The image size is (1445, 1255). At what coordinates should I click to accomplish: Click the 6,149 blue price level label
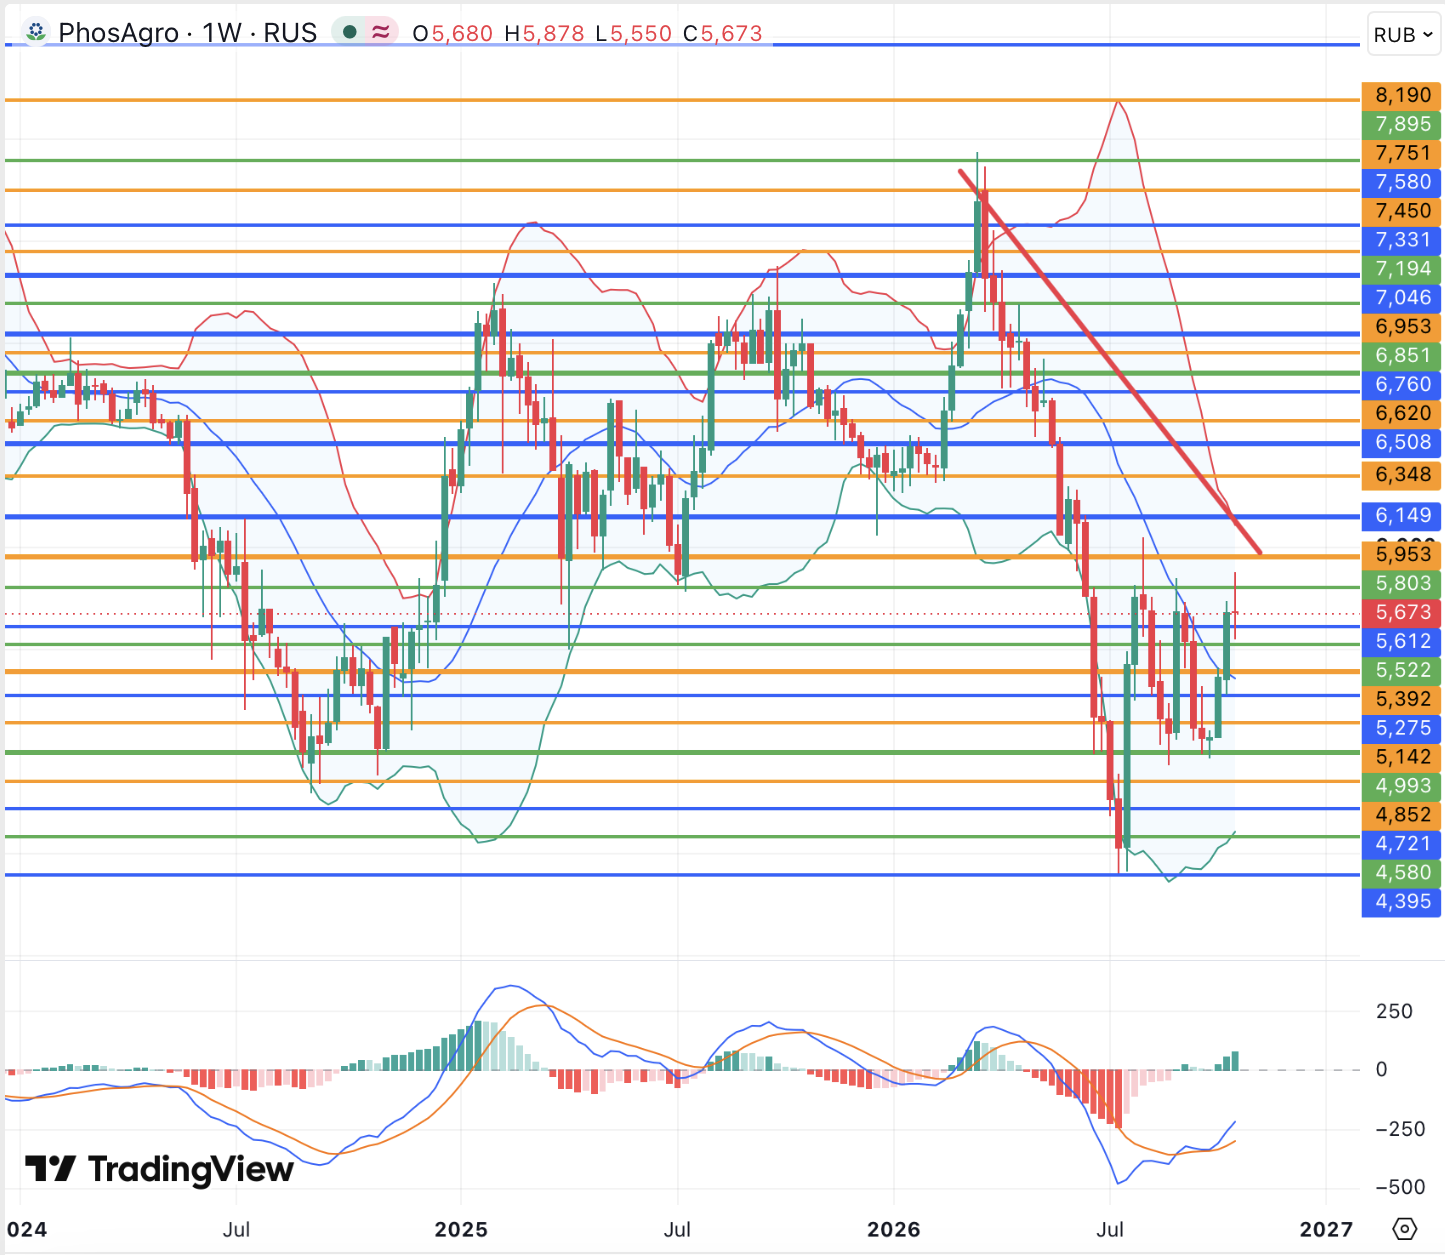pyautogui.click(x=1402, y=515)
